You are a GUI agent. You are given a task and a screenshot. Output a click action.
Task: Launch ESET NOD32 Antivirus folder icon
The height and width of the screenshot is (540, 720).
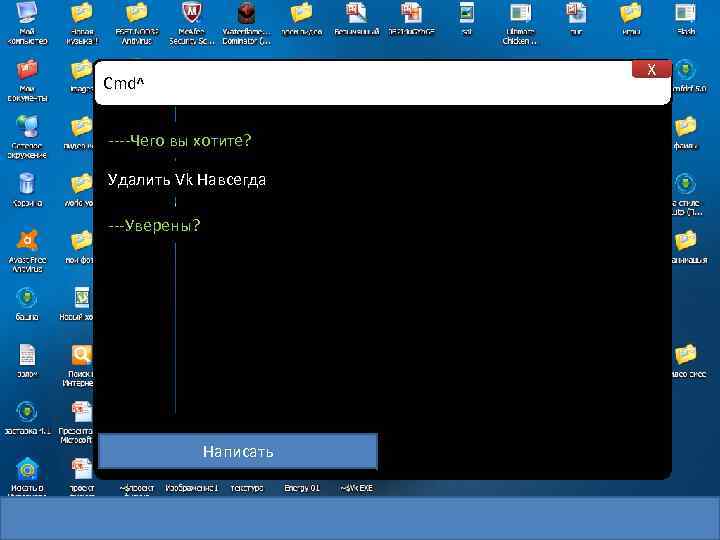coord(136,23)
